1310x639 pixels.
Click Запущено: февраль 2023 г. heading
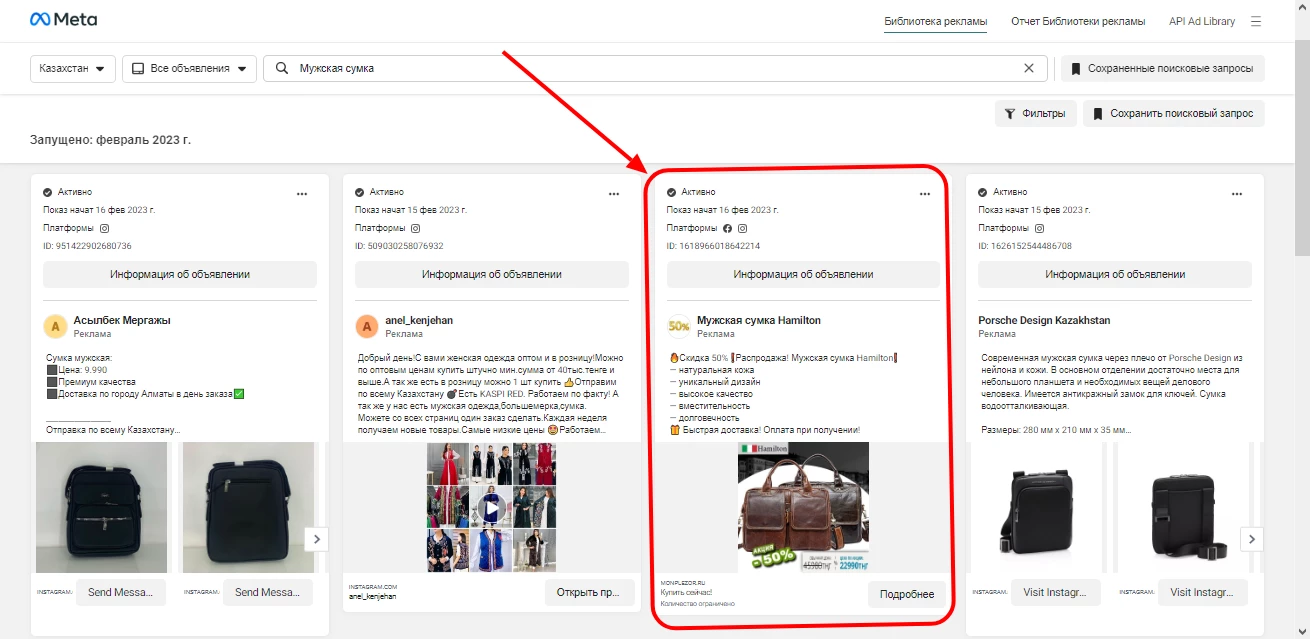coord(110,140)
